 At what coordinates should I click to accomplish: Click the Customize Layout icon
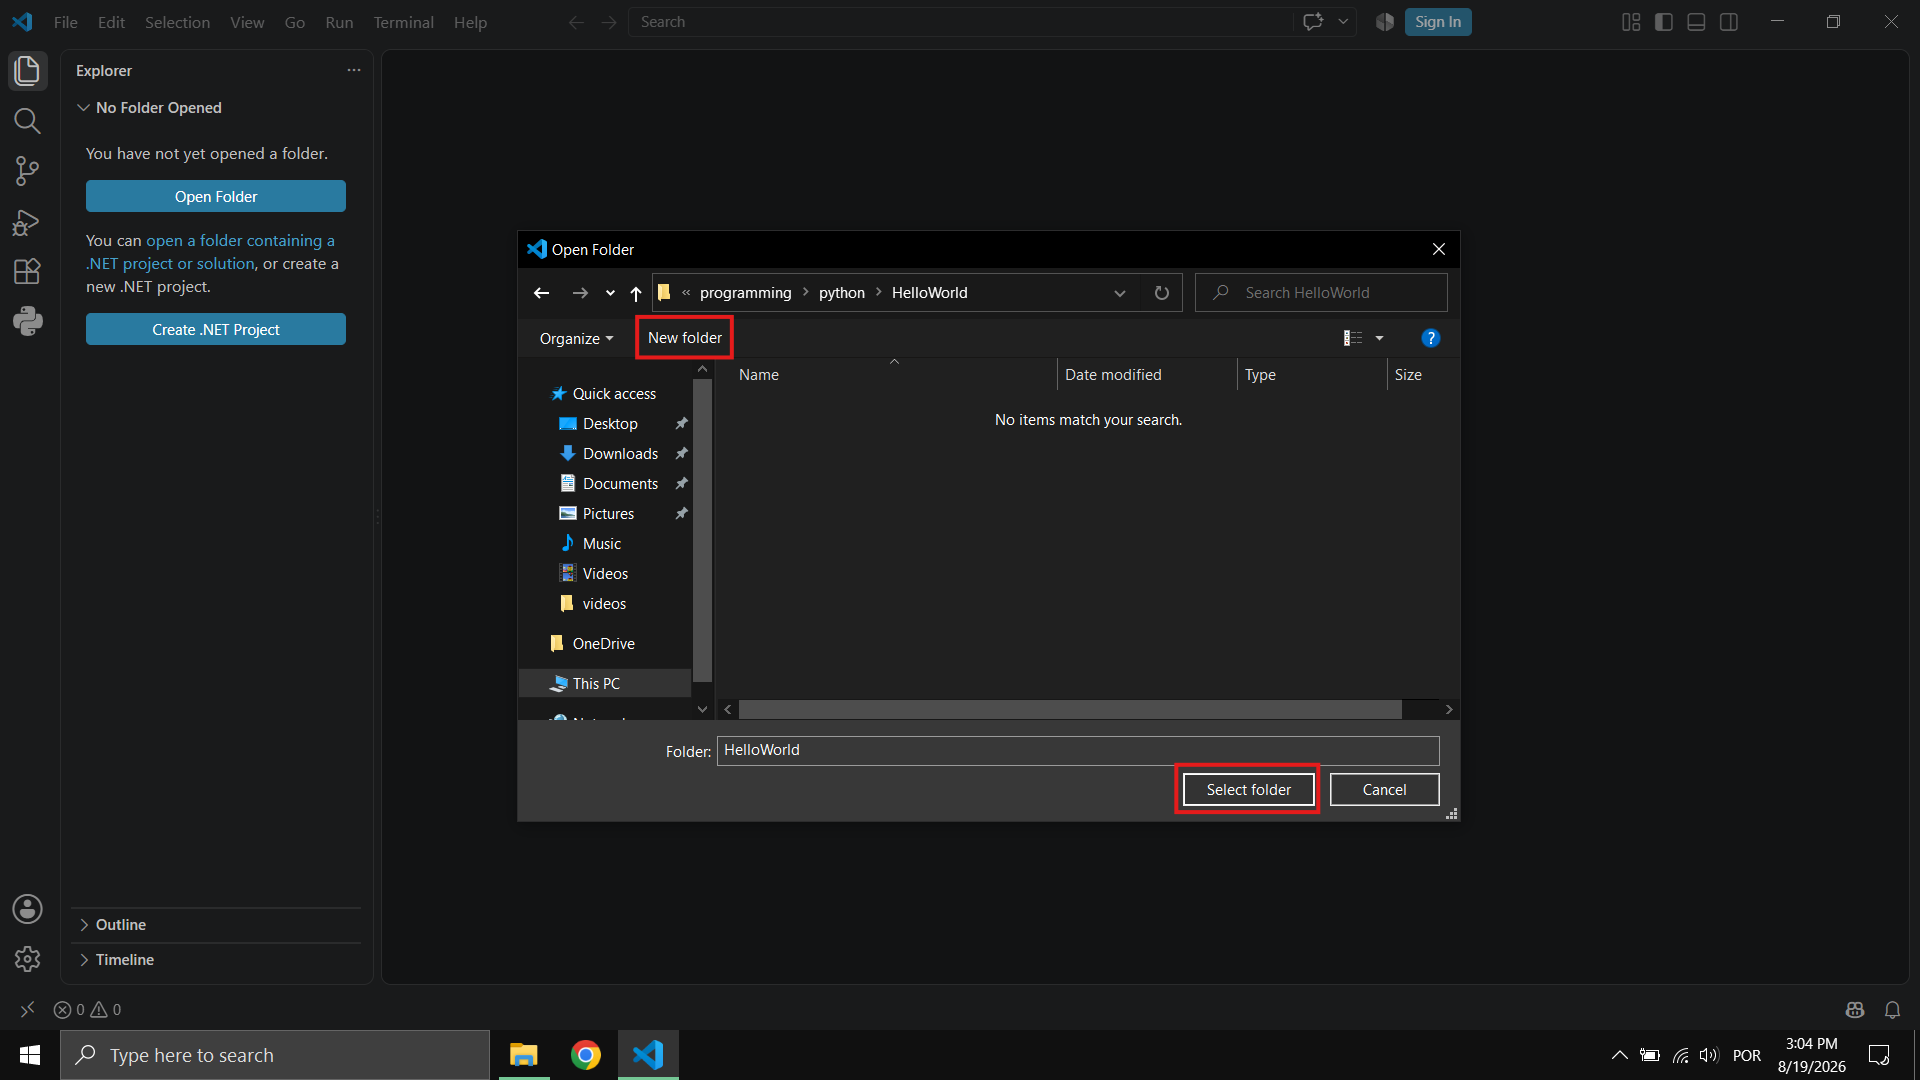1631,22
